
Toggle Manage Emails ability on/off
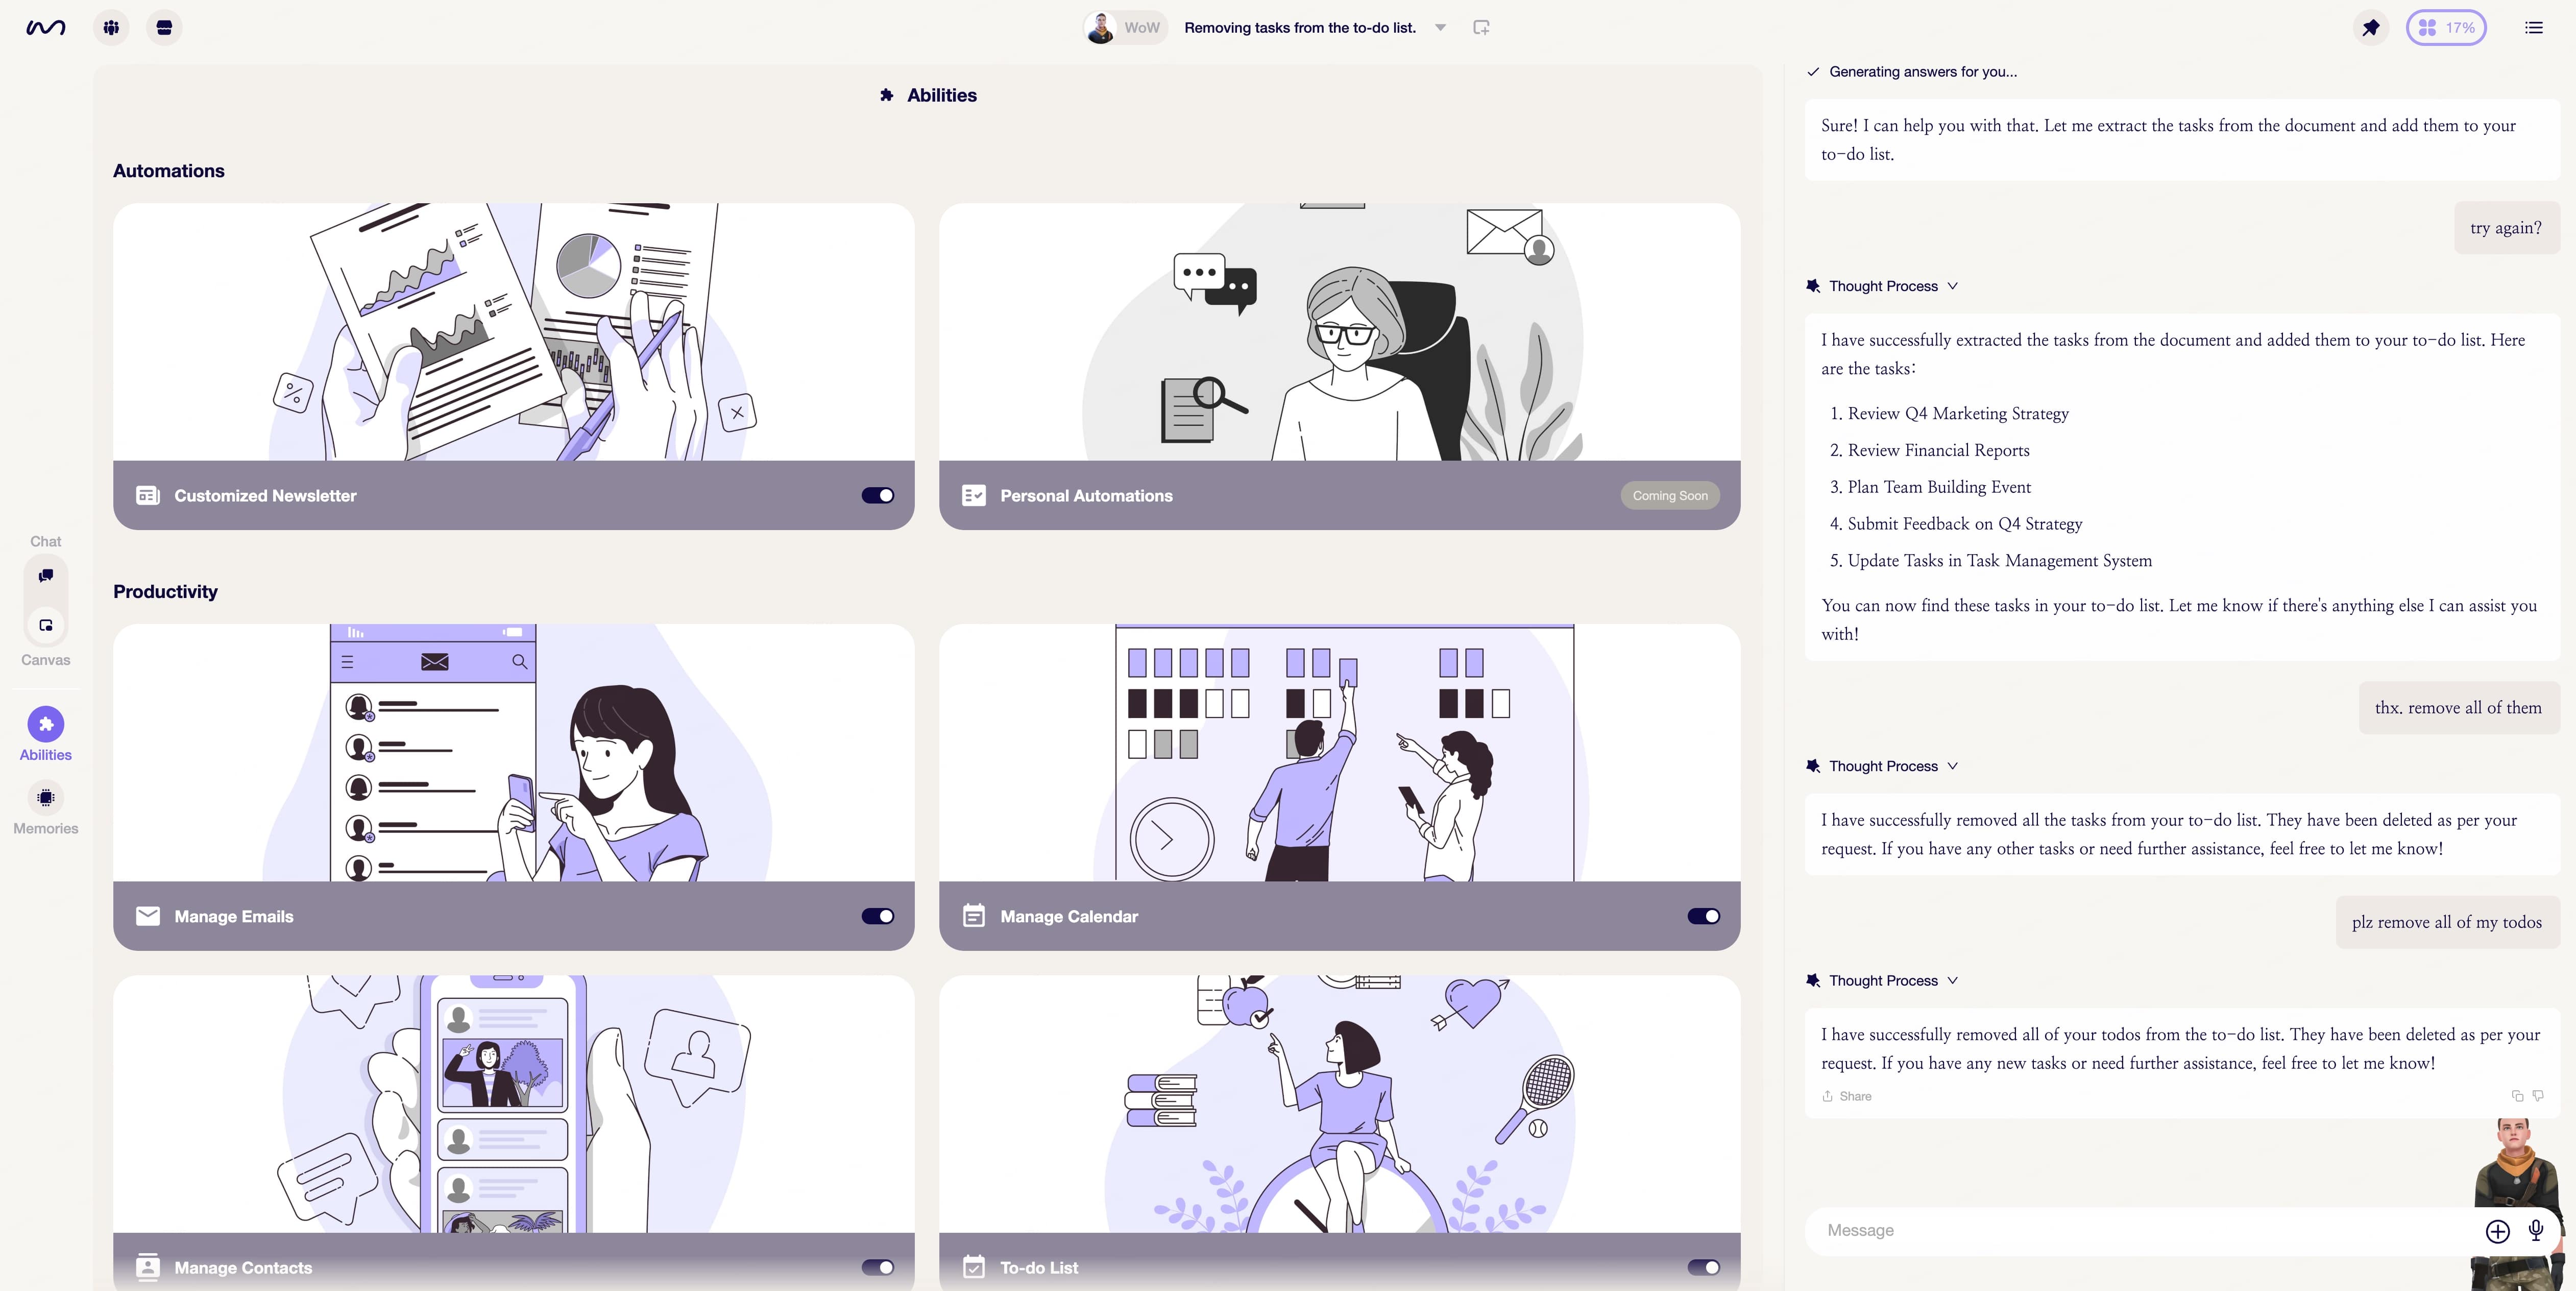pyautogui.click(x=879, y=916)
